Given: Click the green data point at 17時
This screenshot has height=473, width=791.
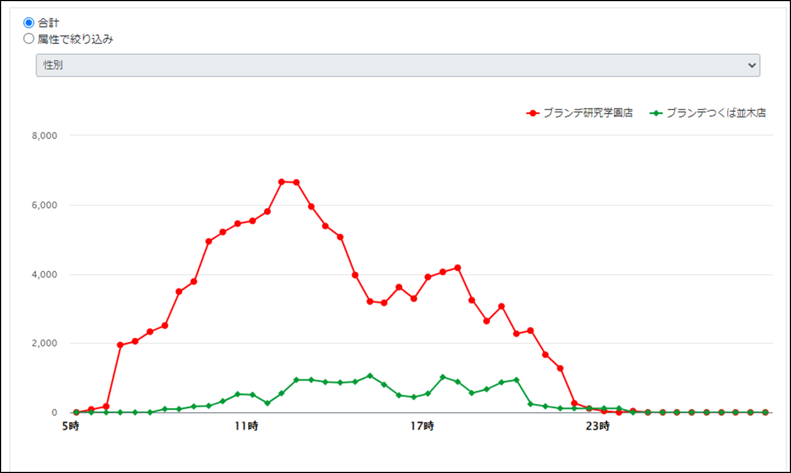Looking at the screenshot, I should (428, 393).
